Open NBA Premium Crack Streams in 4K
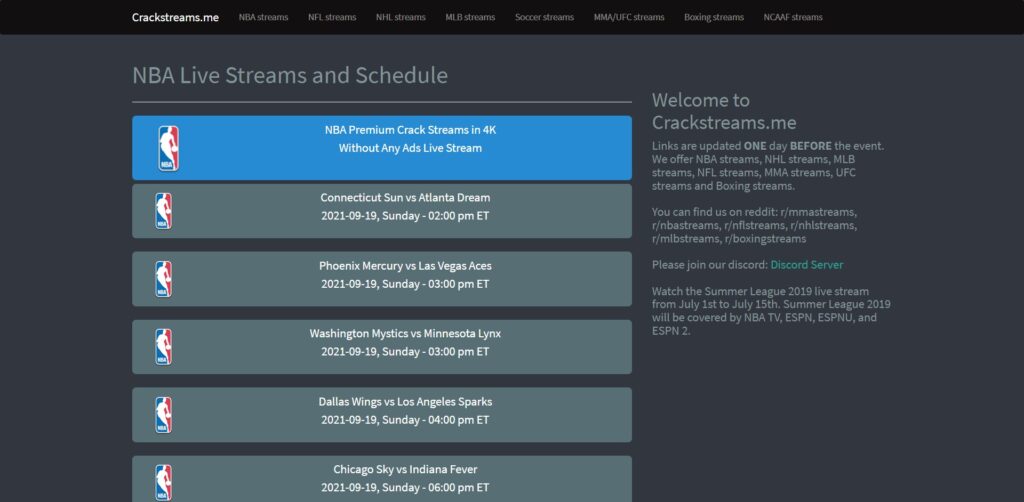Viewport: 1024px width, 502px height. pos(381,148)
